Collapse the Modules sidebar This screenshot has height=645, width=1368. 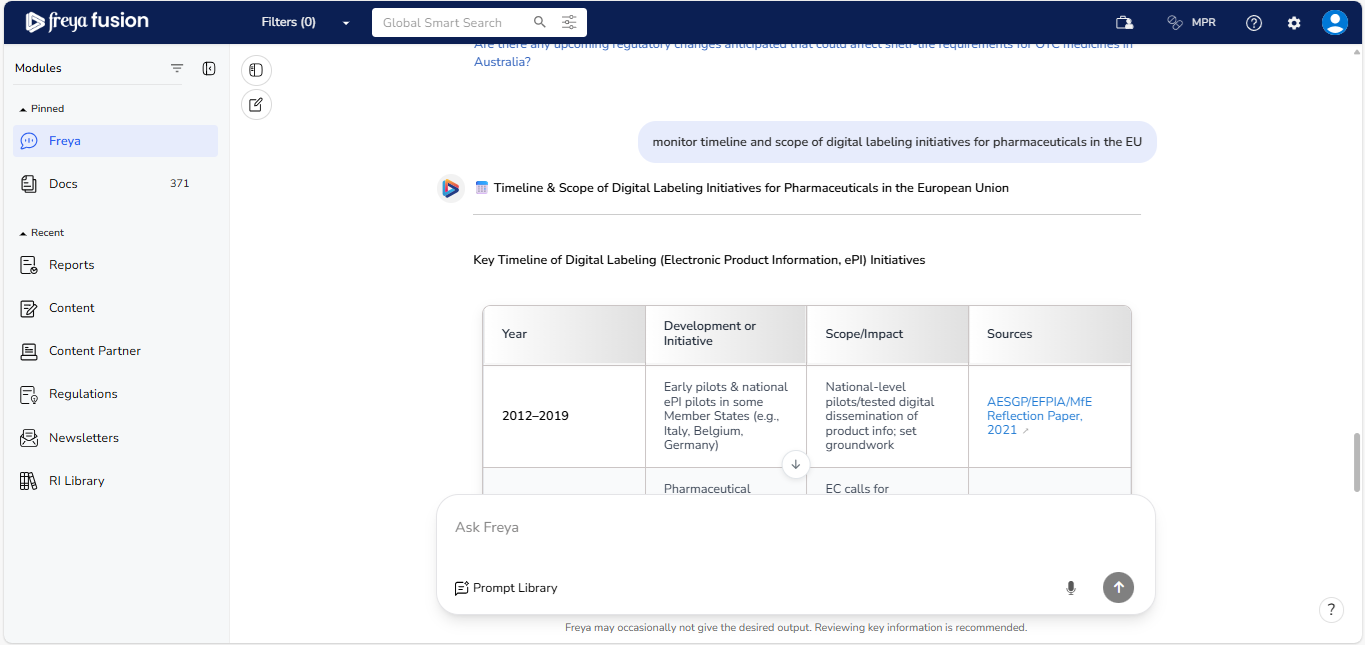pos(209,68)
